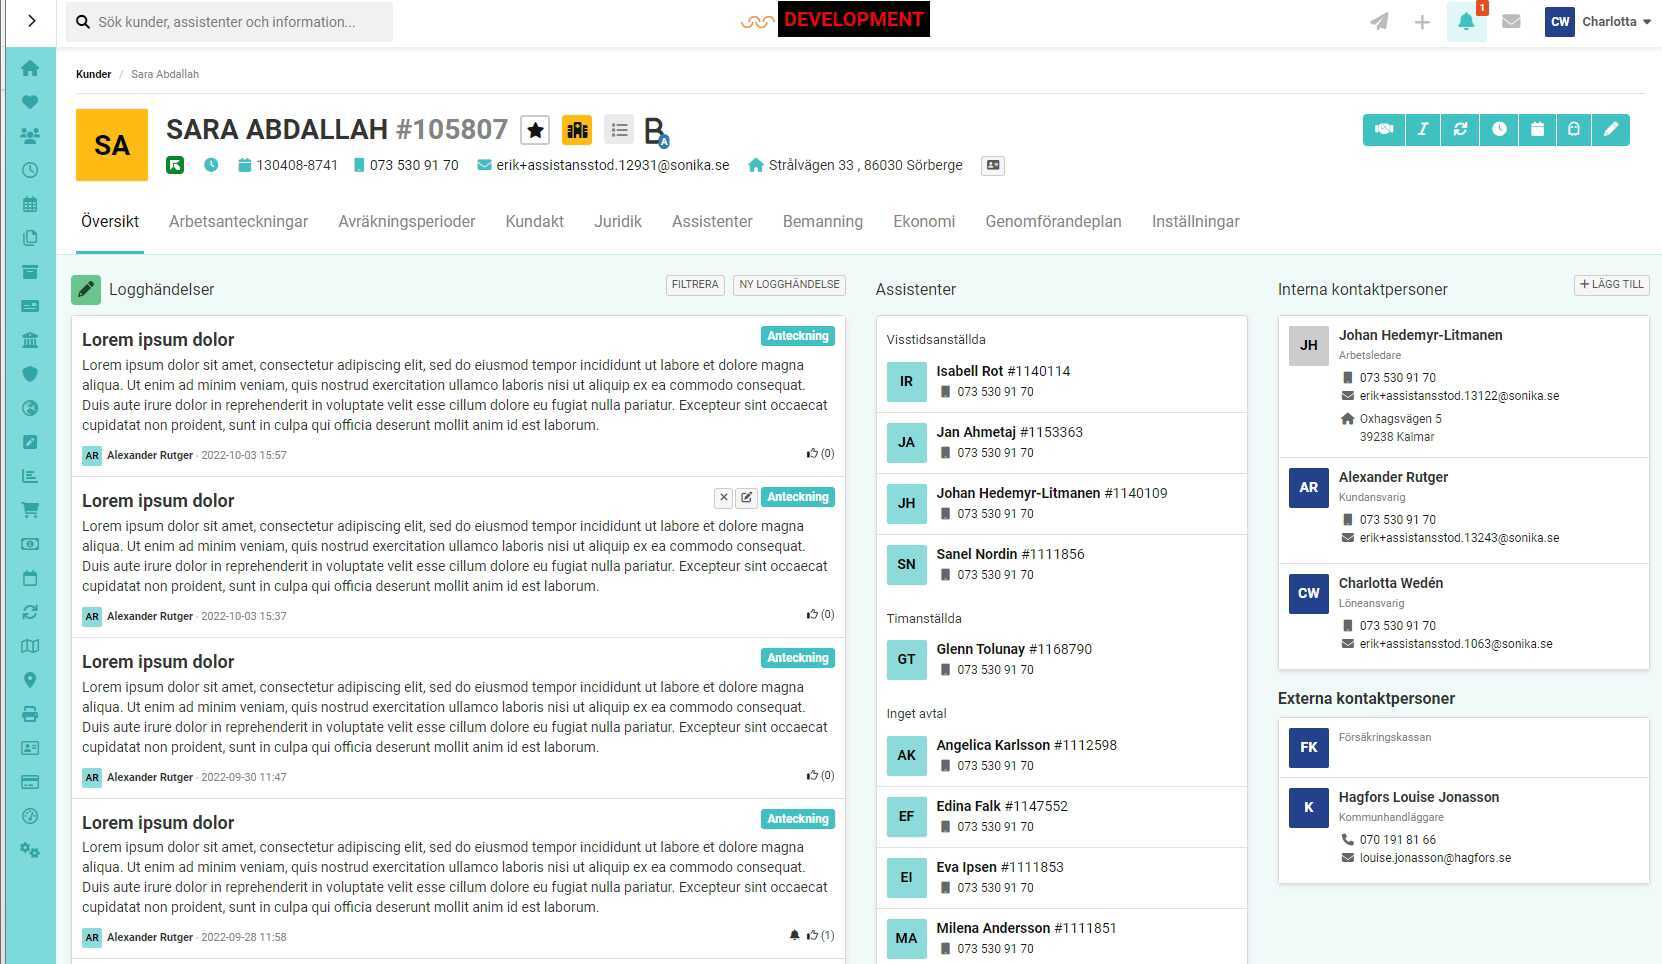
Task: Click the NY LOGGHÄNDELSE button
Action: [789, 285]
